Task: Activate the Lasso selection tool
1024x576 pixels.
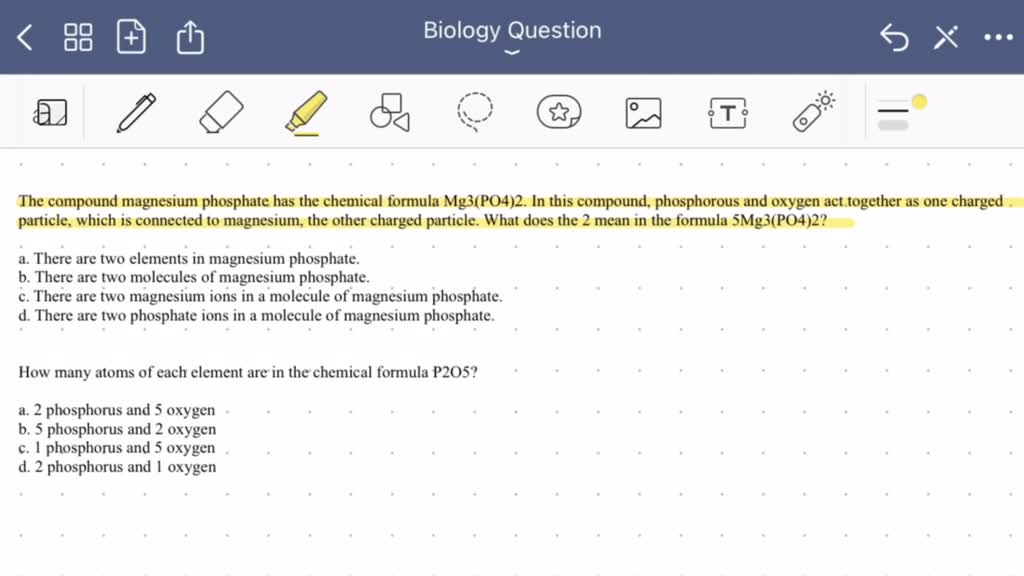Action: coord(474,112)
